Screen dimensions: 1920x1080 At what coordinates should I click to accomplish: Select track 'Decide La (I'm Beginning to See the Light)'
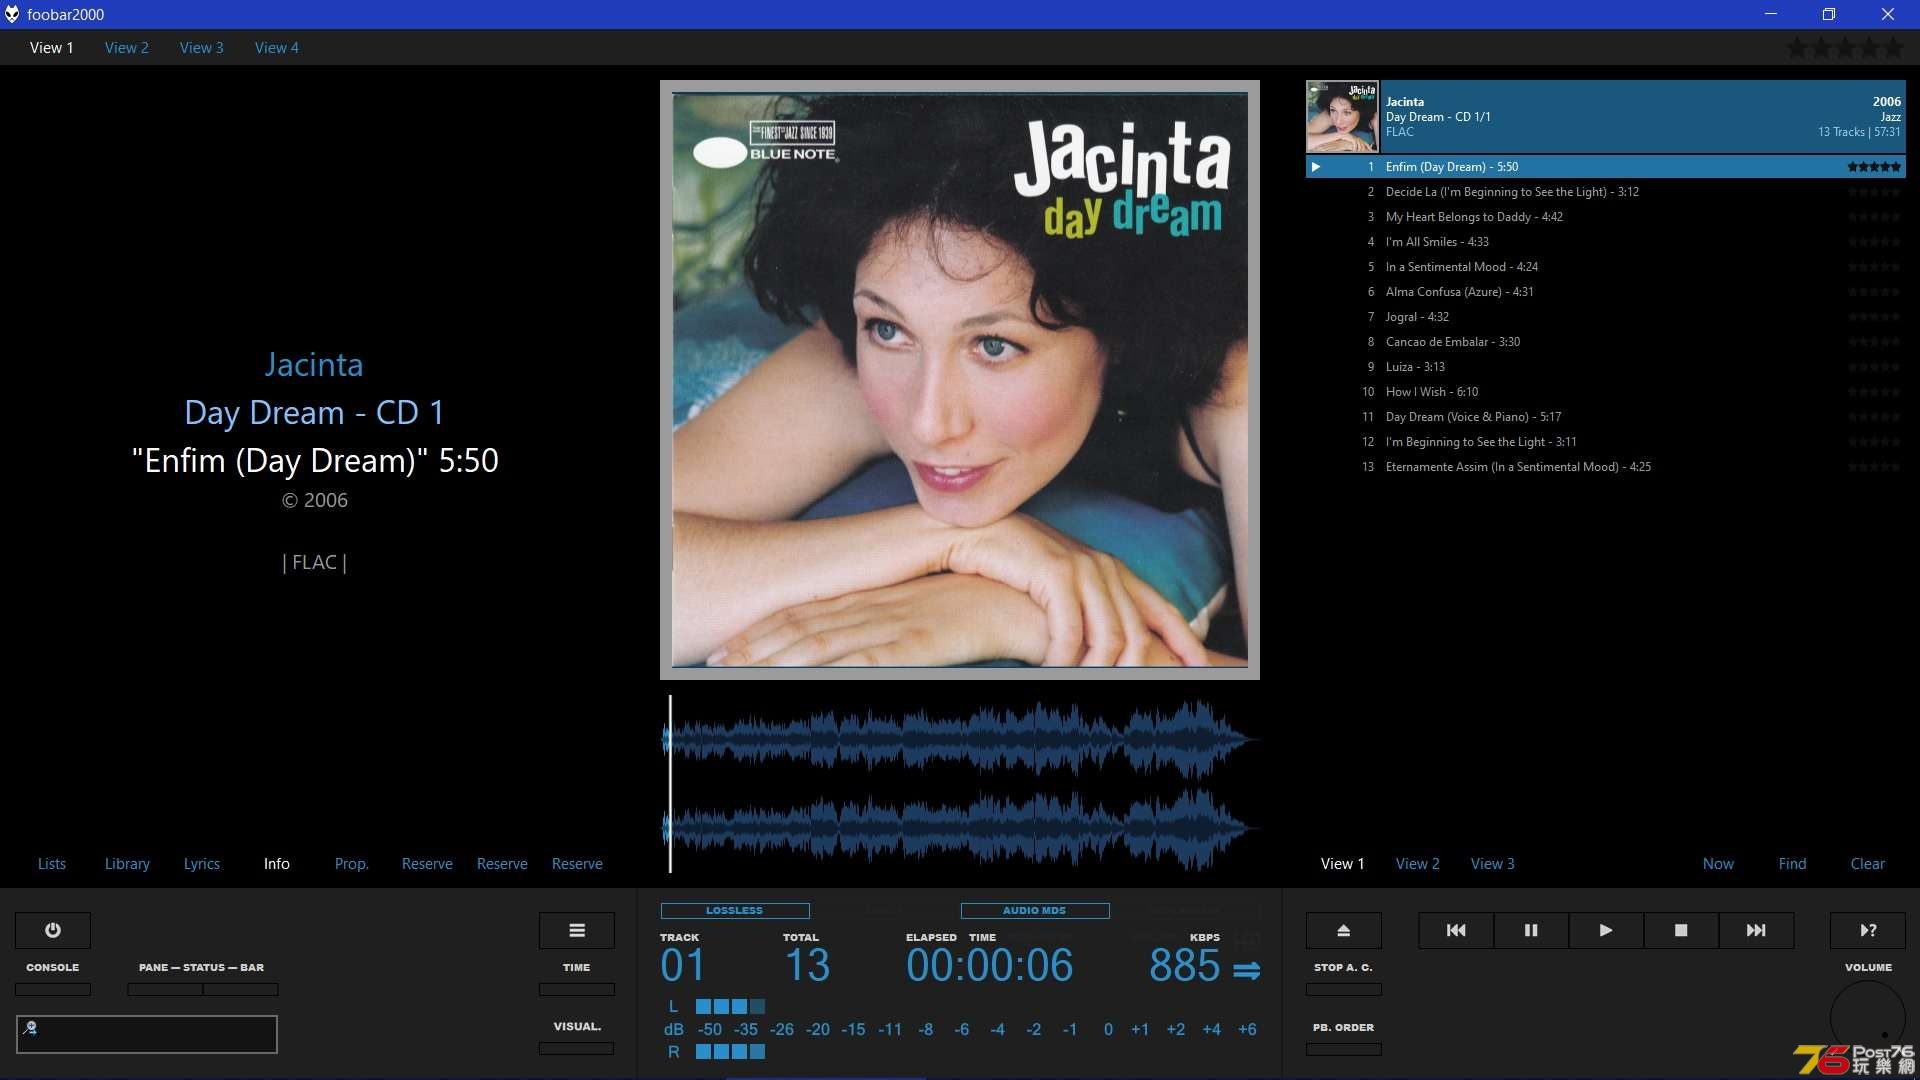(1606, 192)
